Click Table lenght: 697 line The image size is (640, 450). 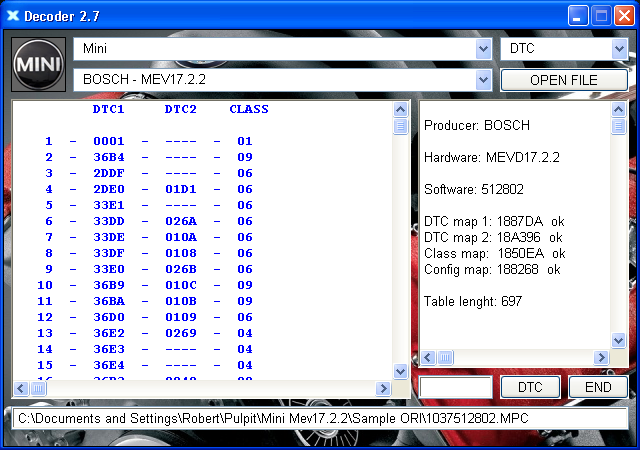click(473, 301)
